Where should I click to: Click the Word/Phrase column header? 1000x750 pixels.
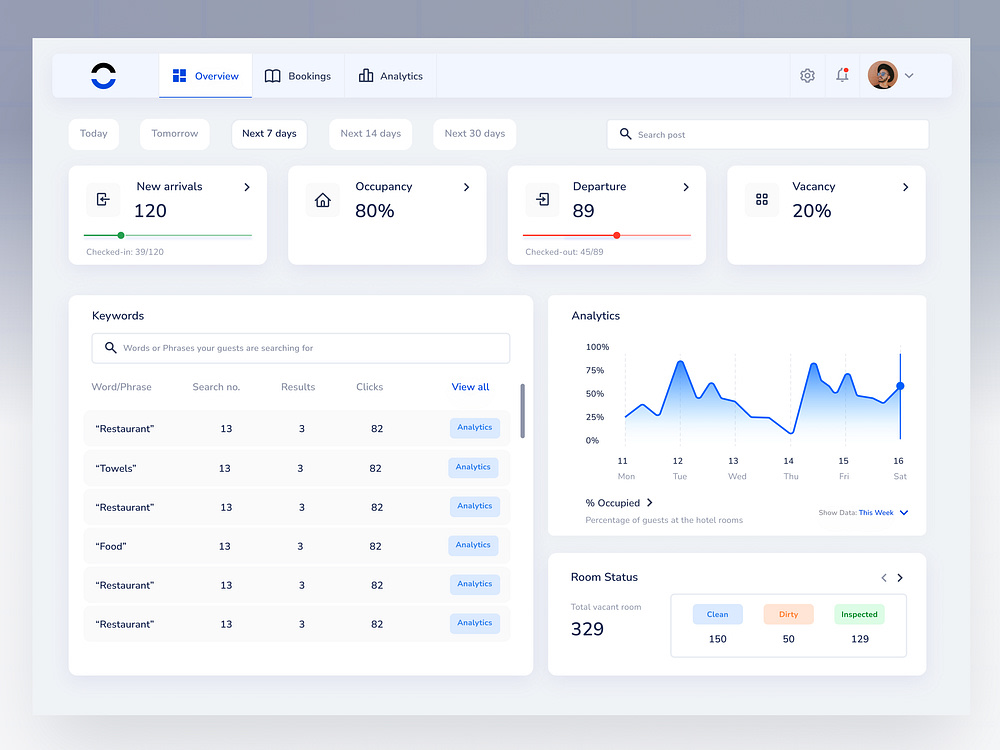click(x=122, y=386)
